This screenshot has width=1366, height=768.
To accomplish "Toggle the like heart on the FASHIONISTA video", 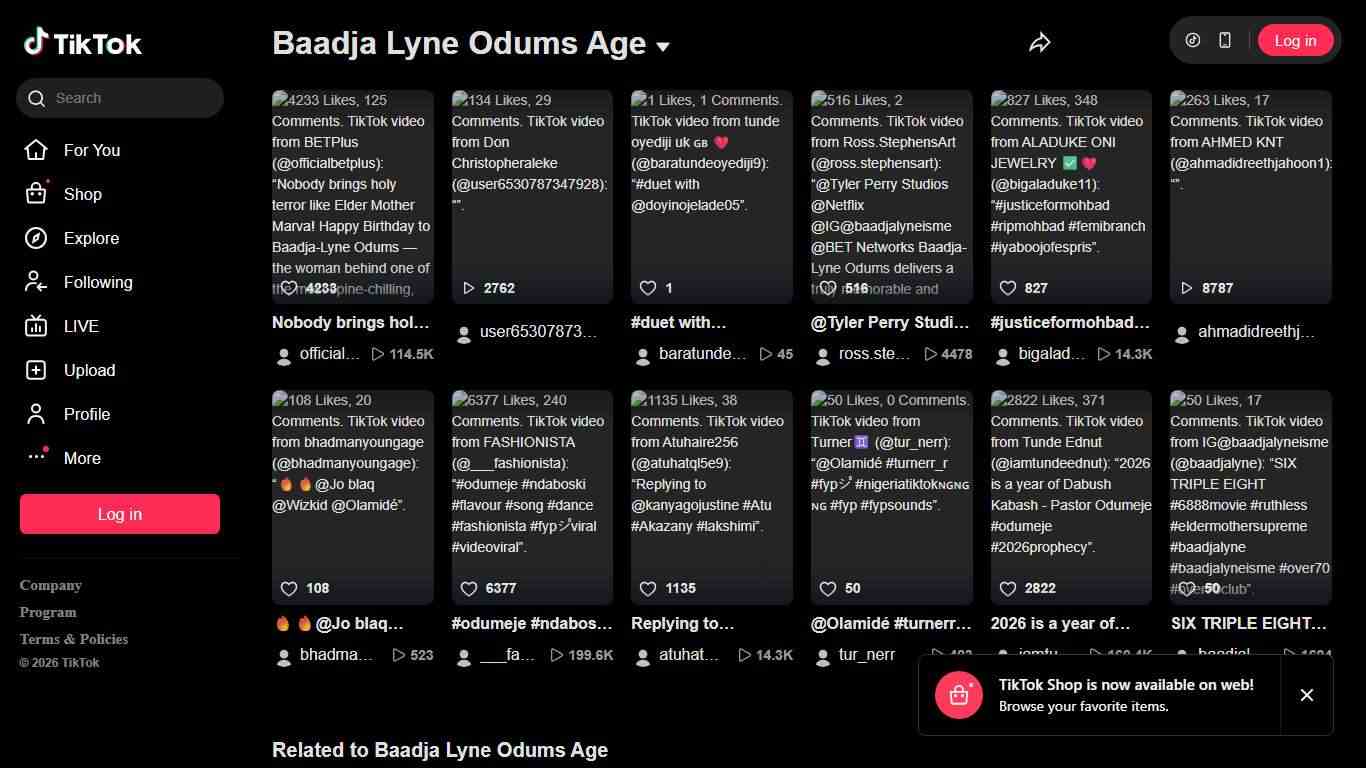I will 469,588.
